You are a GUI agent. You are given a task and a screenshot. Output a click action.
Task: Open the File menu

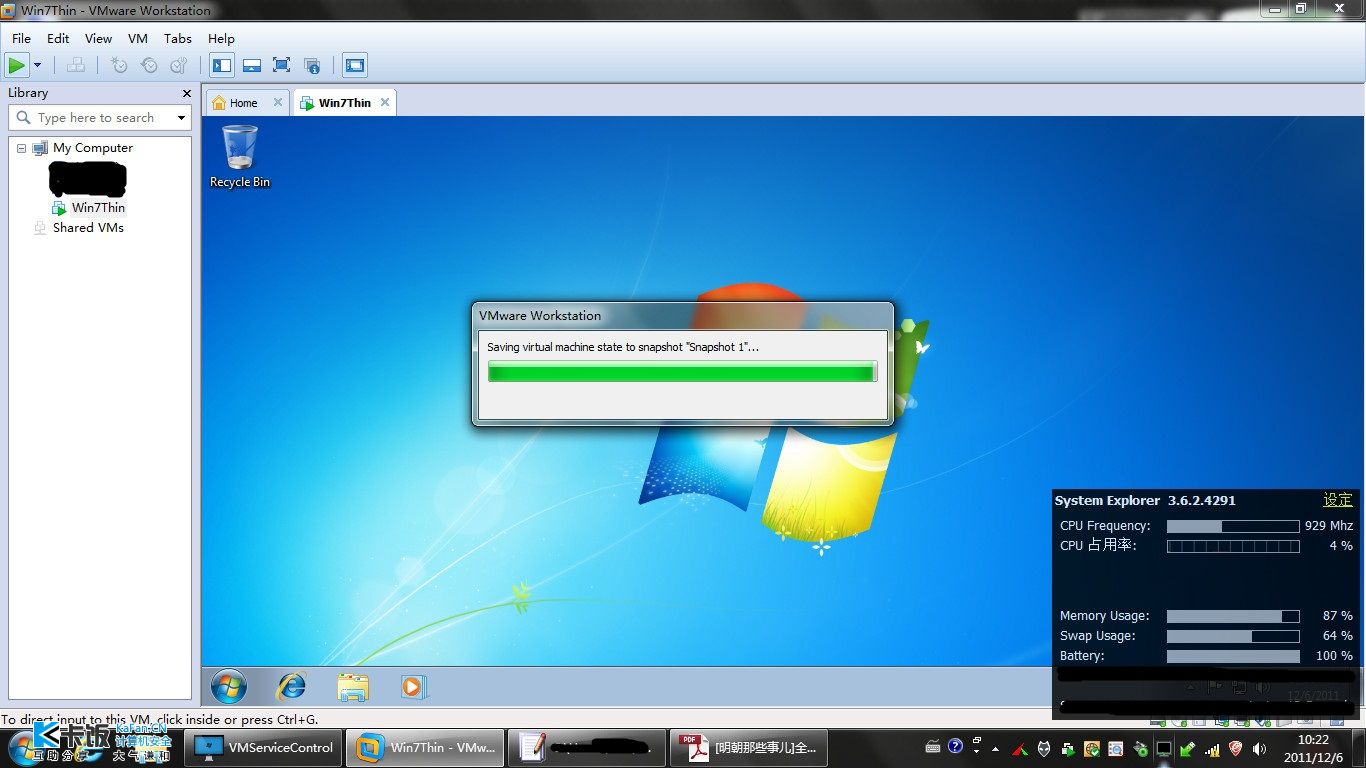21,38
